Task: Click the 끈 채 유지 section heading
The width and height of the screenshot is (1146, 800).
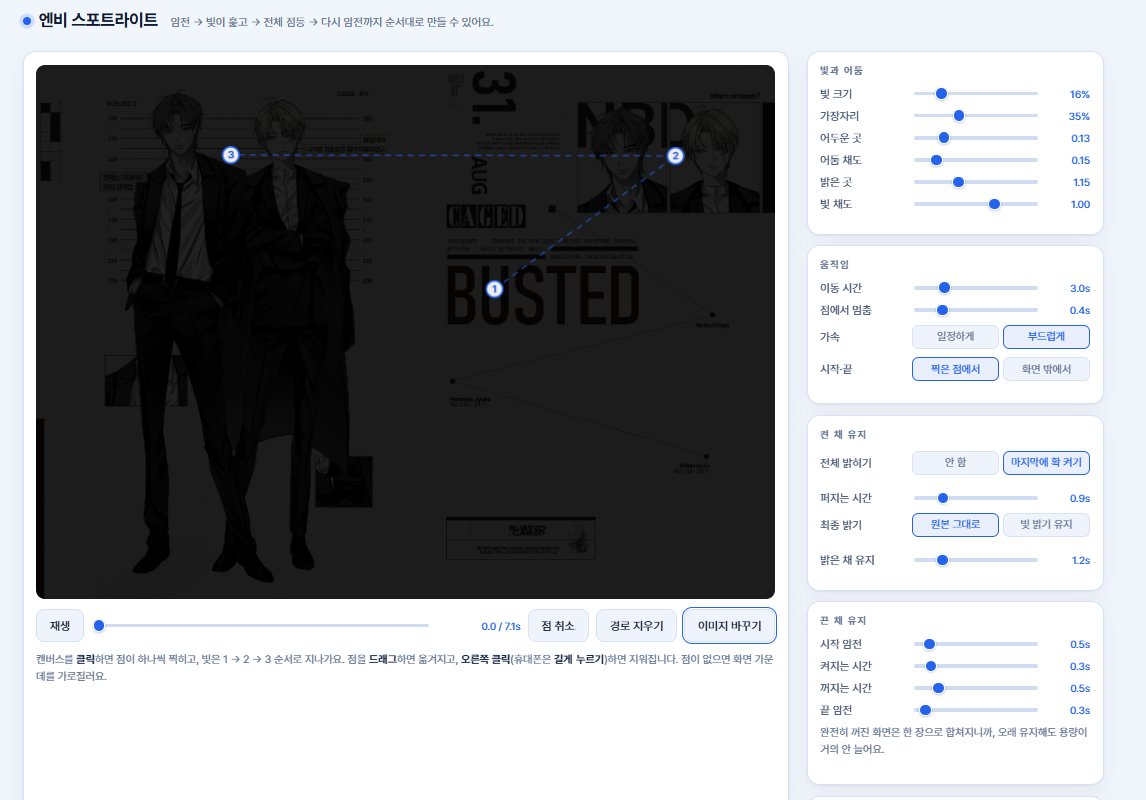Action: 843,620
